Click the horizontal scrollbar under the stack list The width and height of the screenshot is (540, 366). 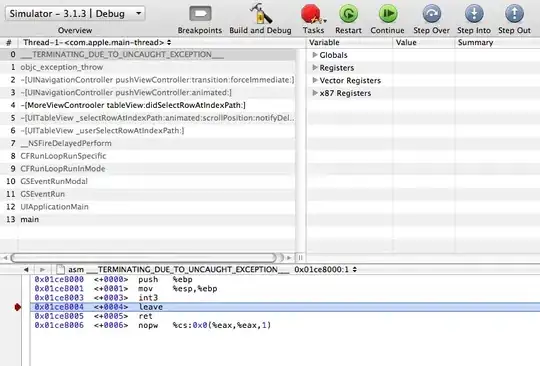(144, 258)
